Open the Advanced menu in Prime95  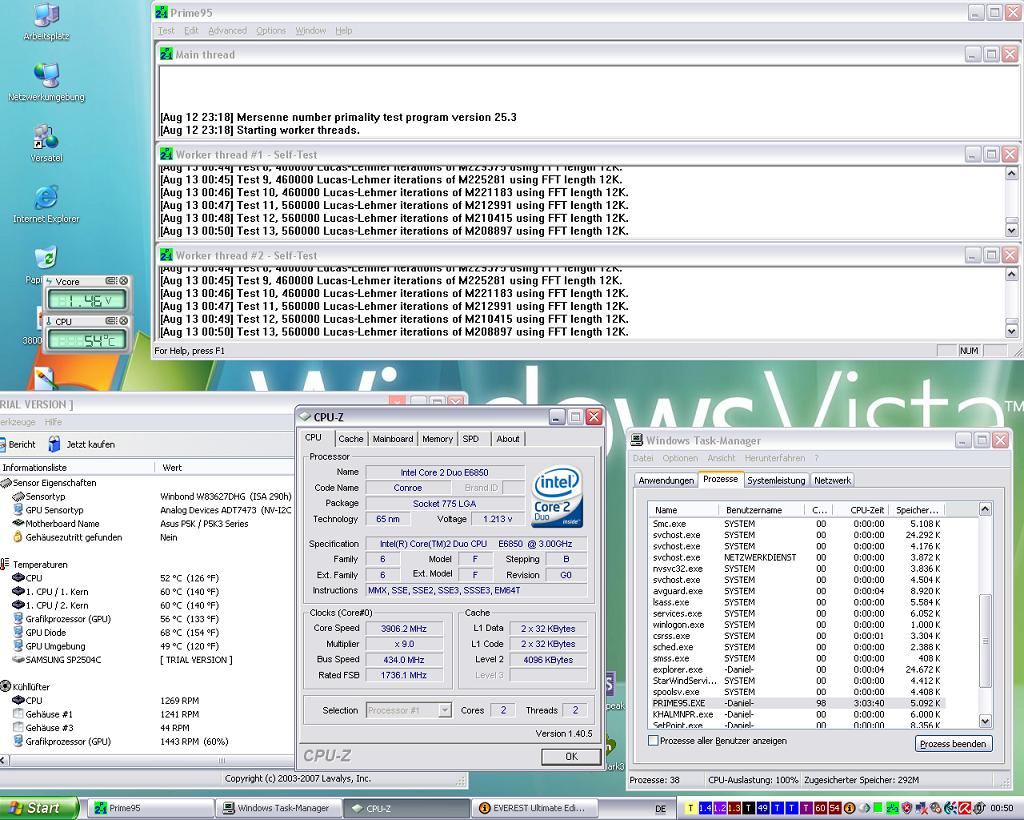coord(227,31)
